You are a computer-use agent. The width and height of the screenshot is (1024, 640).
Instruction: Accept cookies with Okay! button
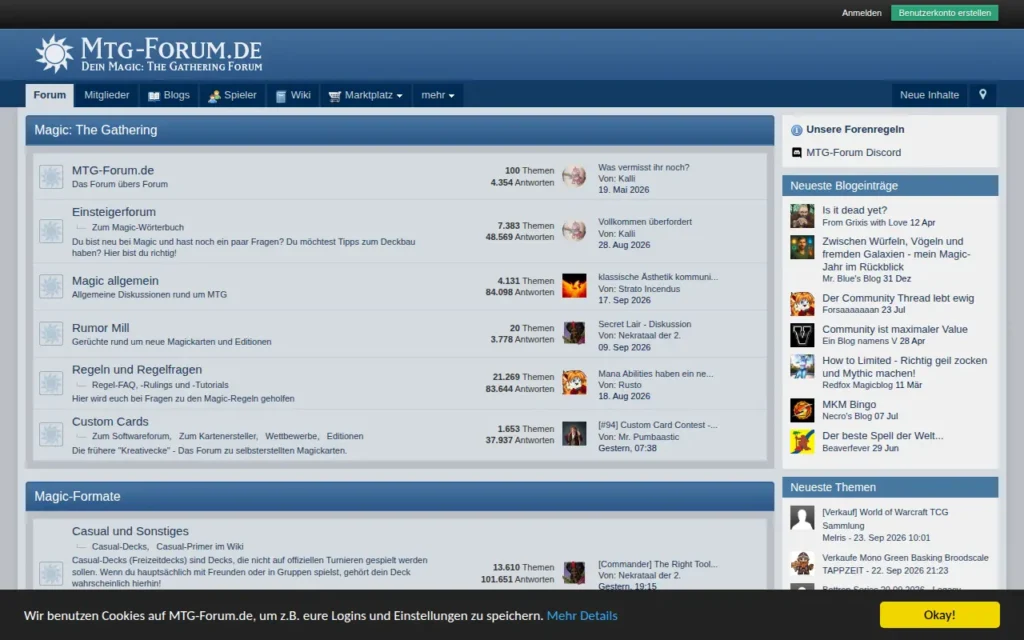(939, 615)
